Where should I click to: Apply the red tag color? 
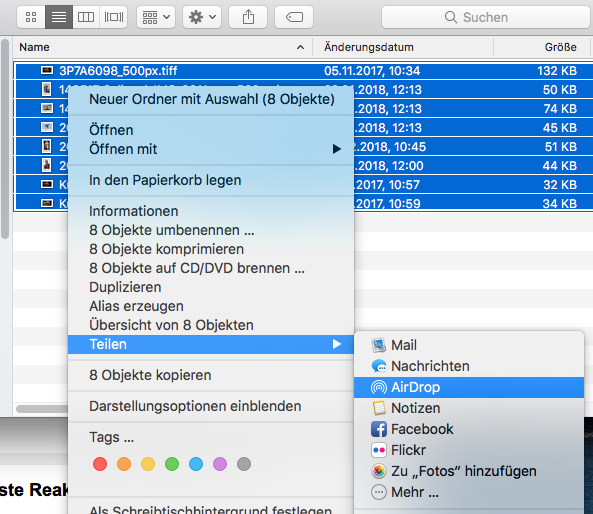click(100, 464)
